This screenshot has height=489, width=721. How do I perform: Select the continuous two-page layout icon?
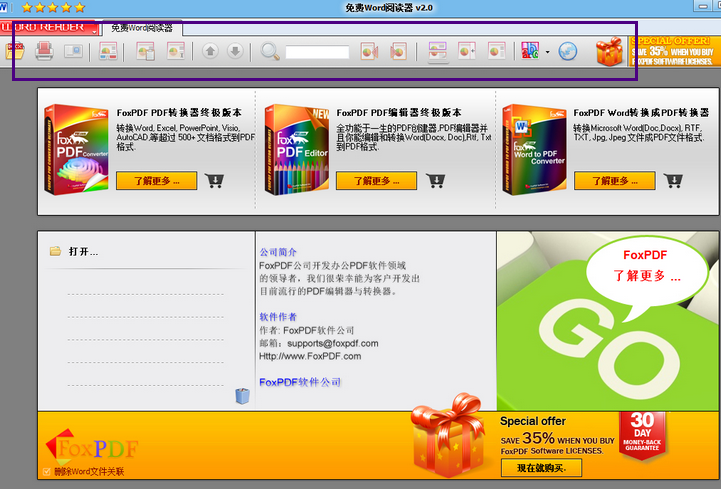tap(437, 51)
